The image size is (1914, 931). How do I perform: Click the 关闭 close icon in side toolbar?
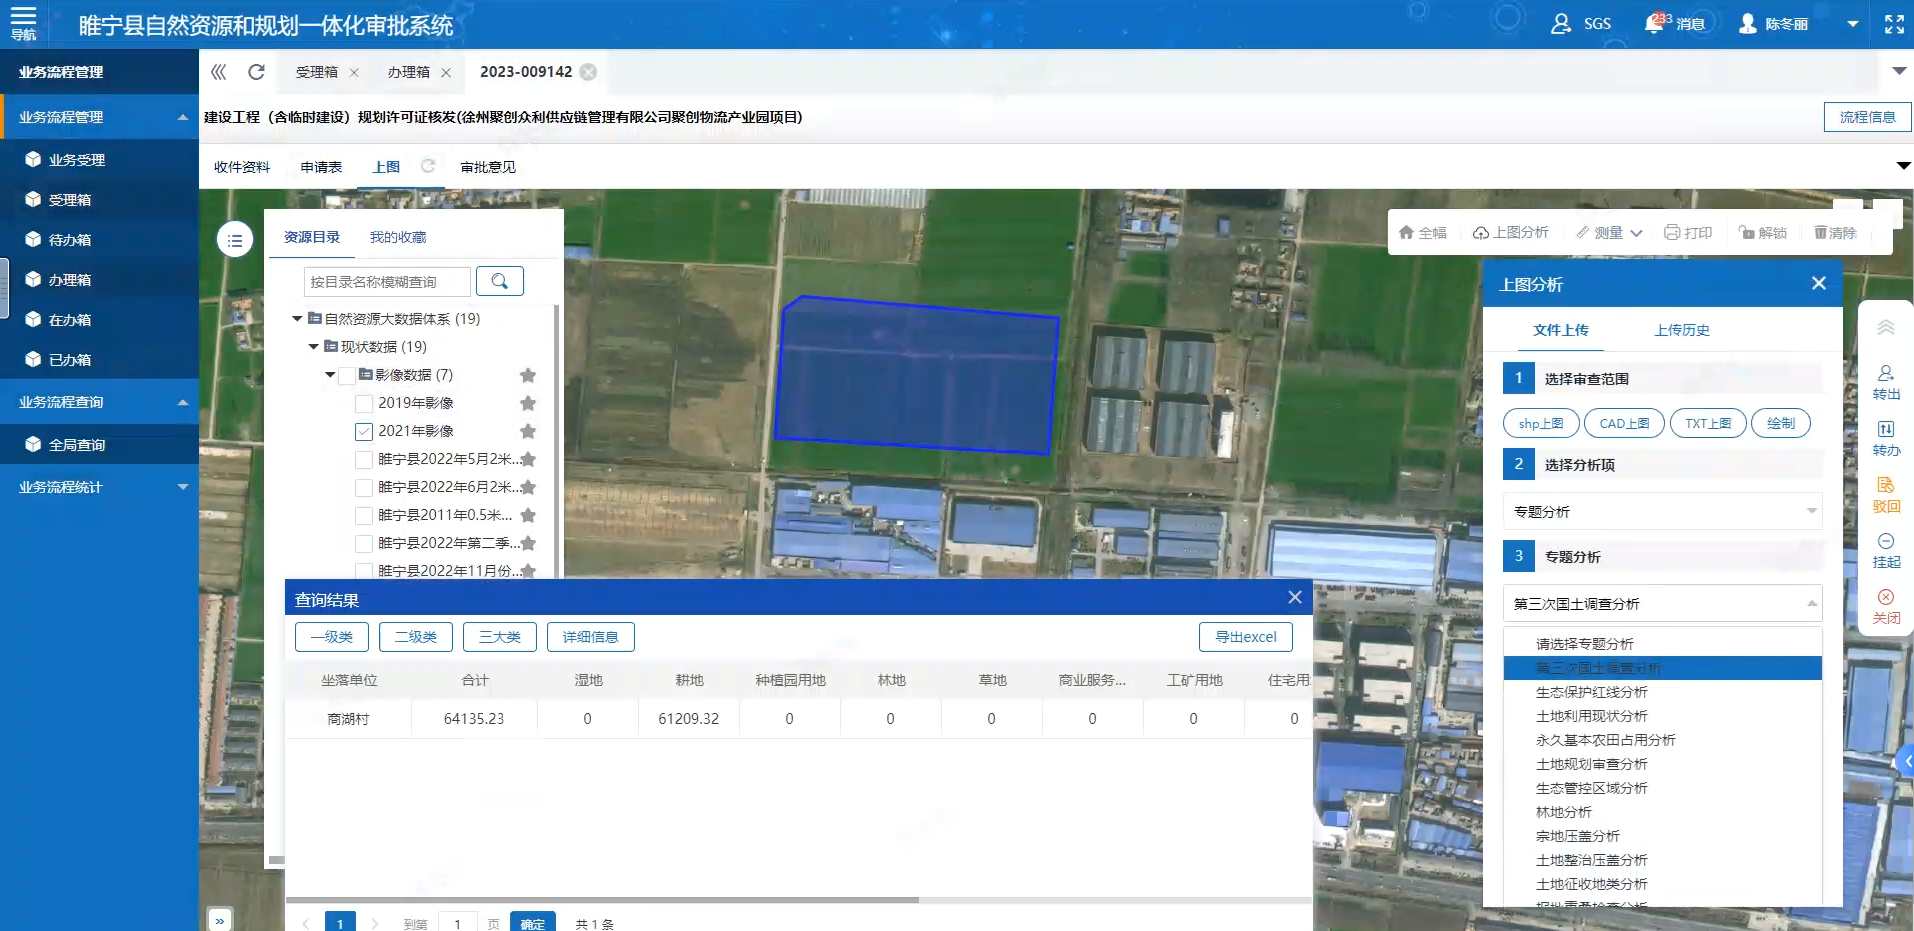[x=1886, y=606]
